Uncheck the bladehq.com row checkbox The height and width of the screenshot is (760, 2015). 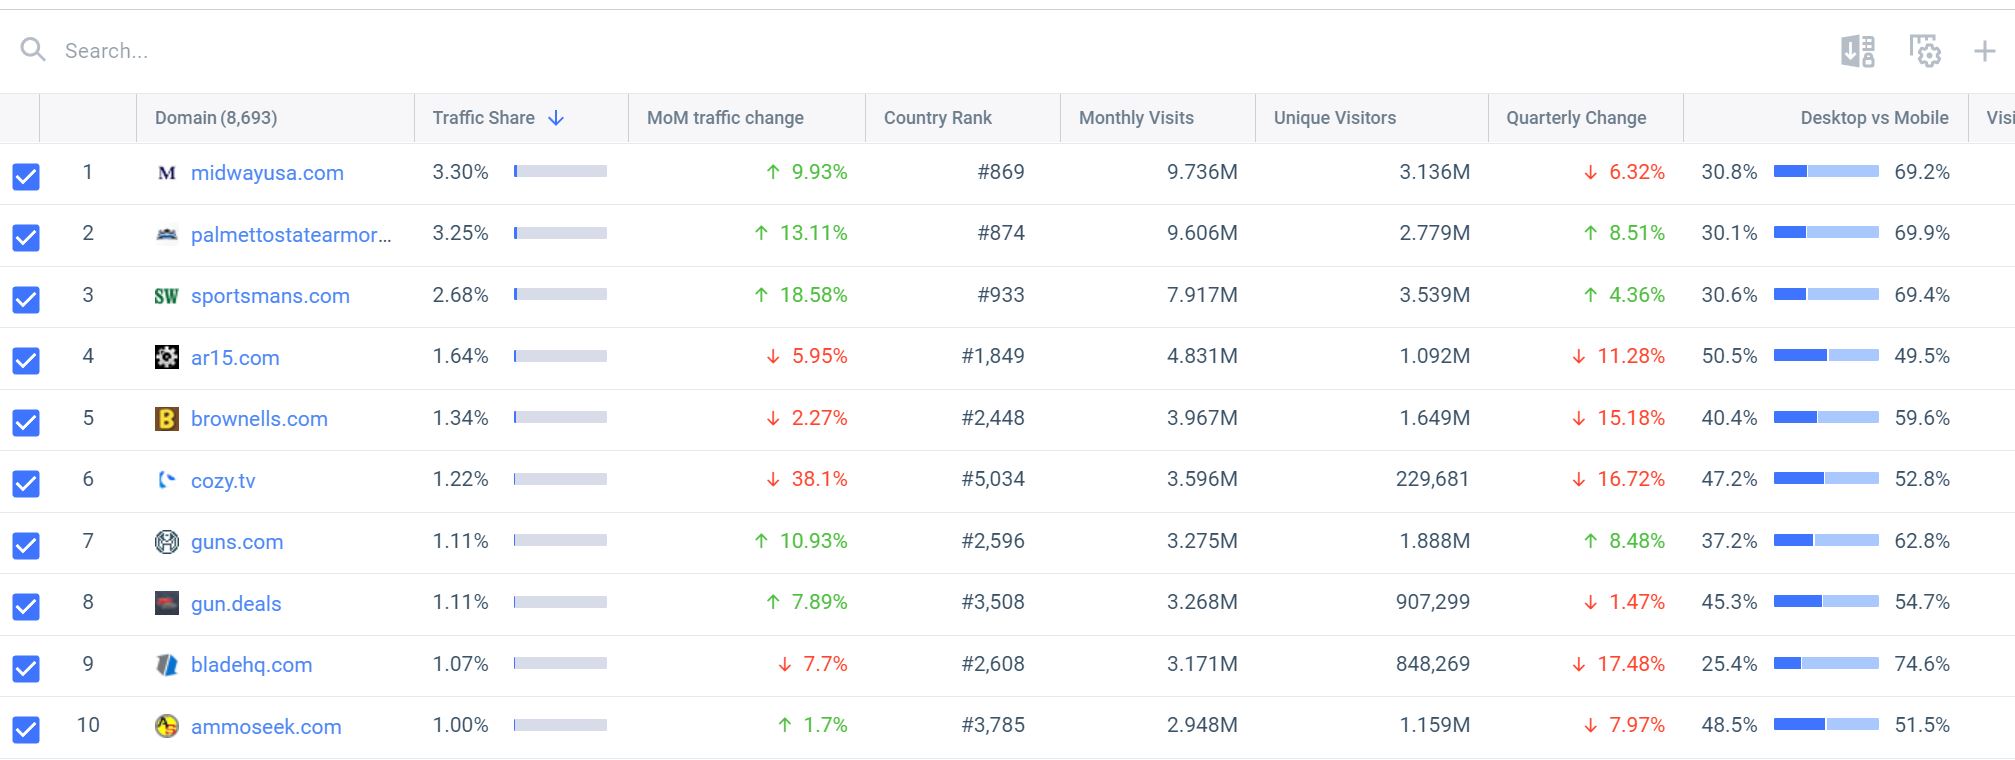click(x=26, y=668)
